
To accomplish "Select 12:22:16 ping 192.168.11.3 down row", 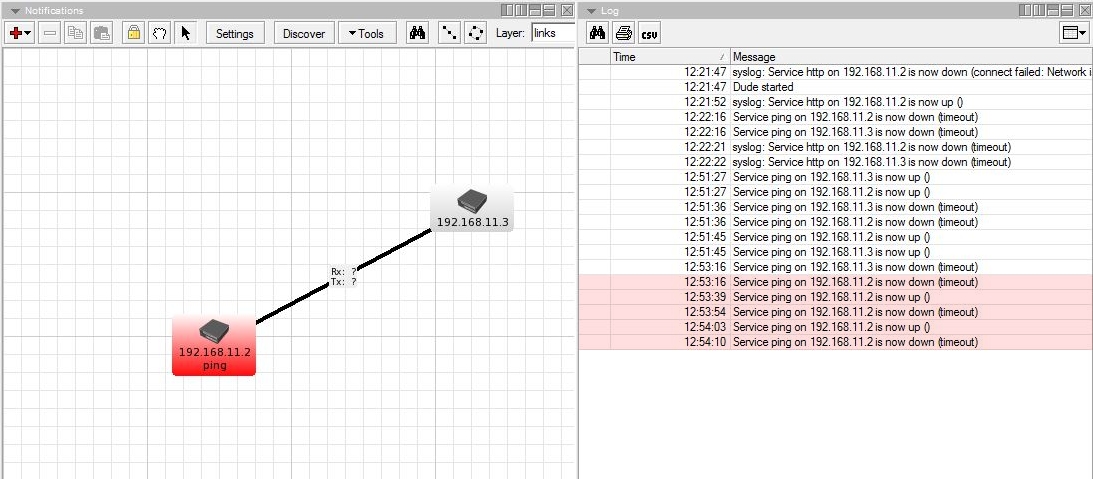I will pyautogui.click(x=836, y=132).
